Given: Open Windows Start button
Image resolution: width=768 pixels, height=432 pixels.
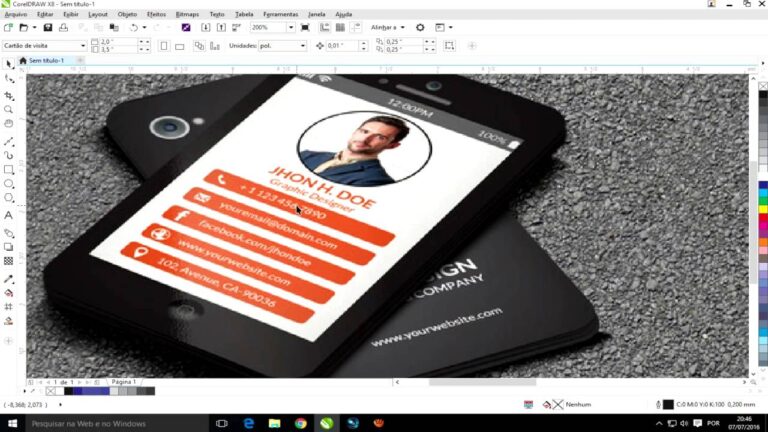Looking at the screenshot, I should pyautogui.click(x=12, y=423).
